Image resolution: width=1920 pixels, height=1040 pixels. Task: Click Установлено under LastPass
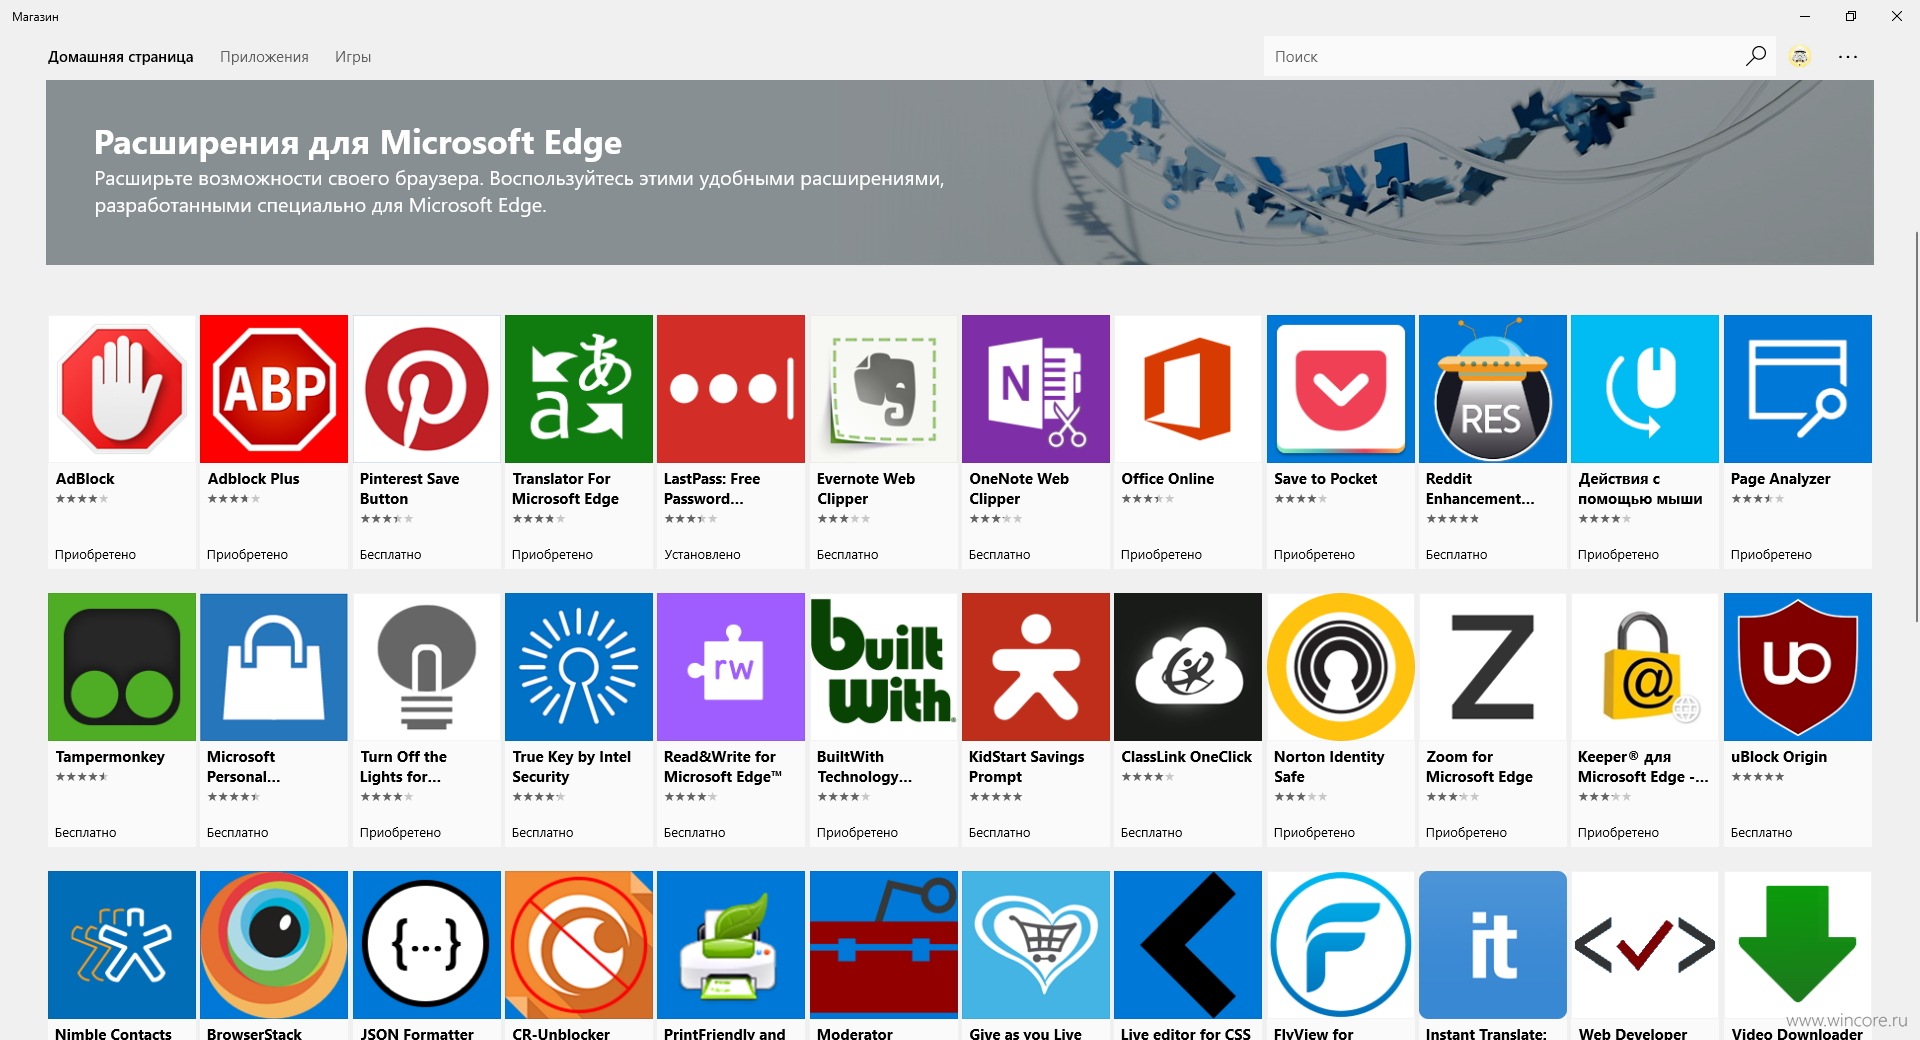(x=702, y=555)
